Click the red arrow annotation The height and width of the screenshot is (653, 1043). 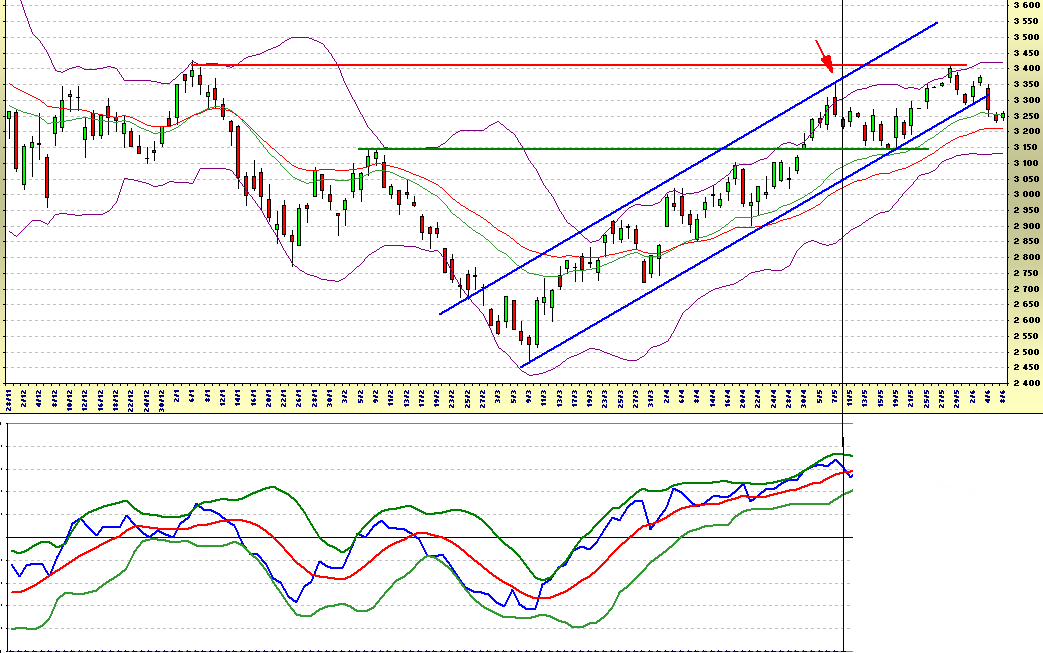click(x=824, y=56)
